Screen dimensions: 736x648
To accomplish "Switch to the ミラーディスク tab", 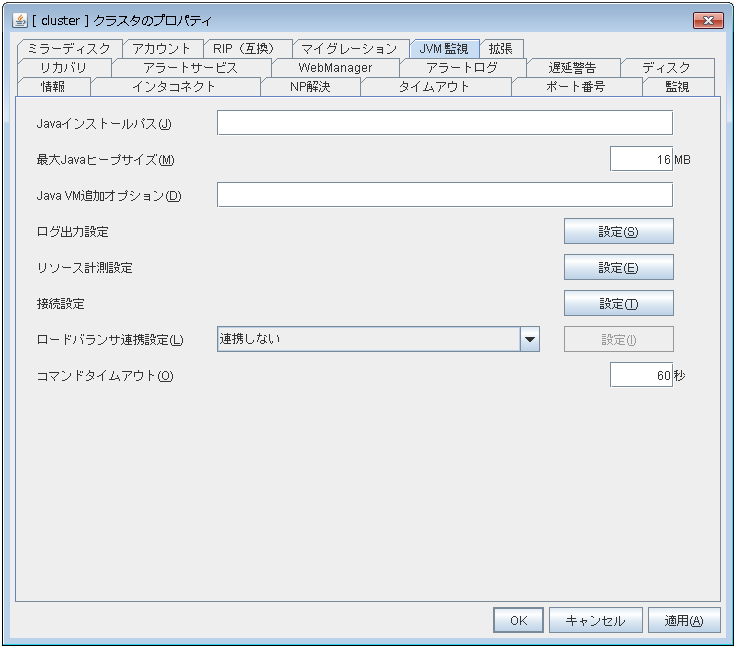I will click(69, 48).
